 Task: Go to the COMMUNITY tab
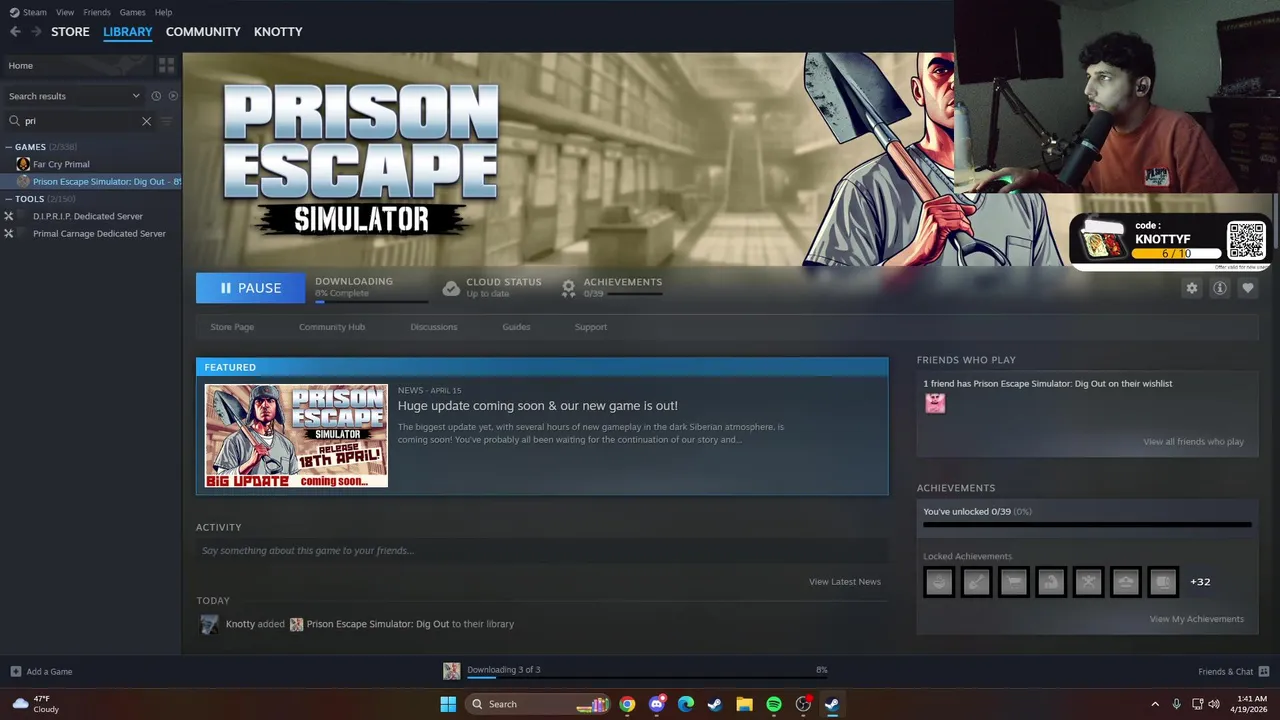point(203,32)
